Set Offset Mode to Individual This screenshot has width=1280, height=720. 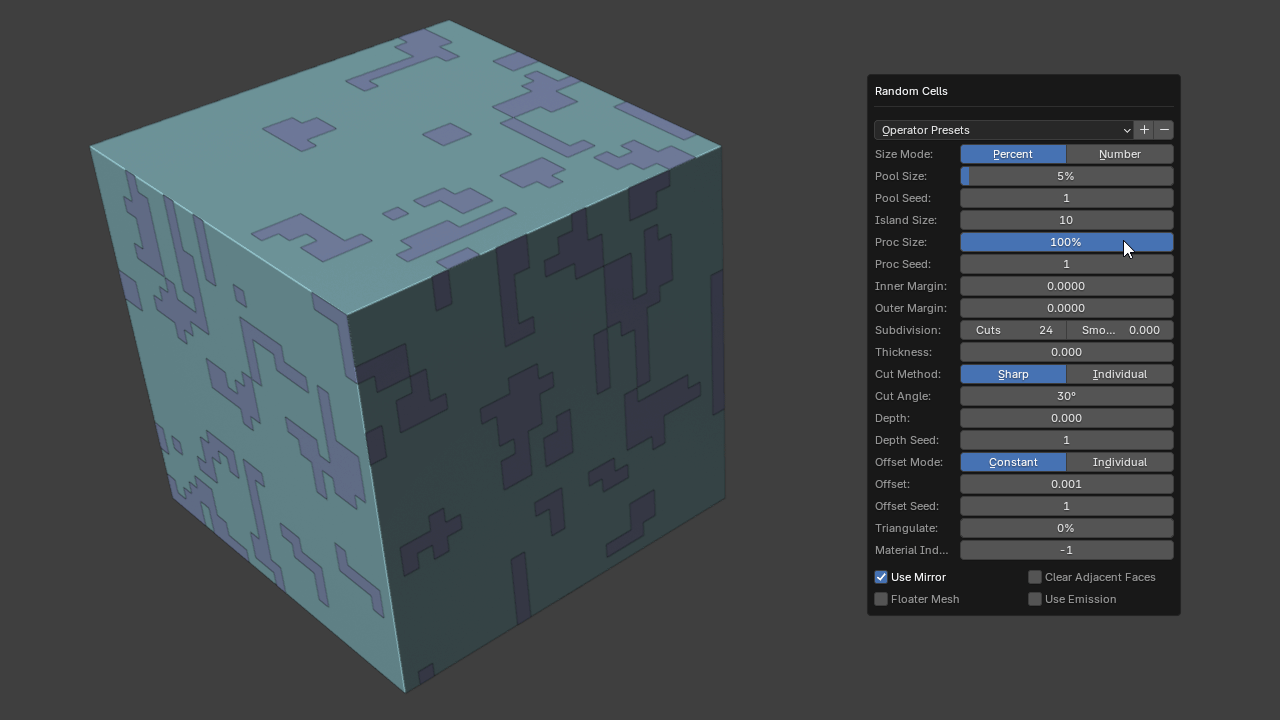(x=1119, y=462)
